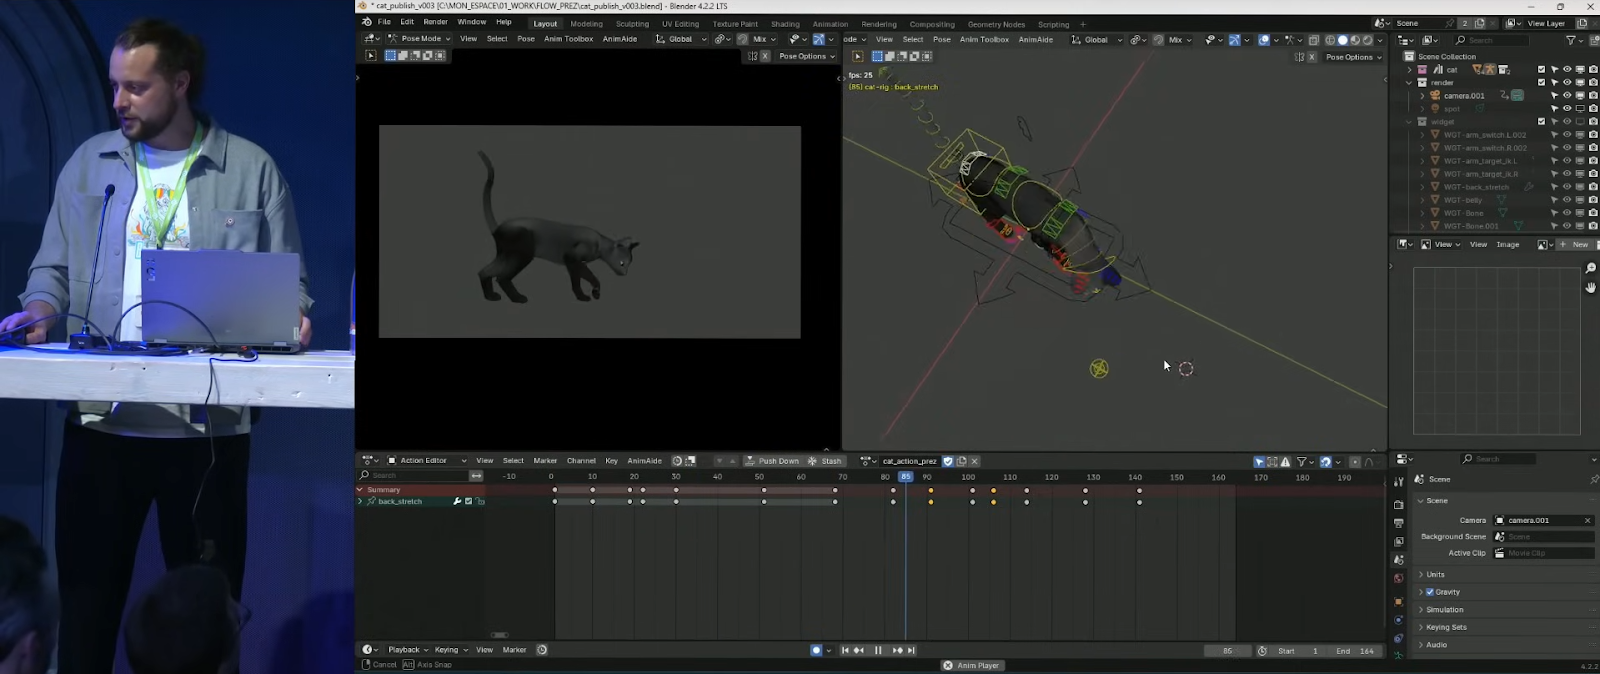Click the Push Down button
Image resolution: width=1600 pixels, height=674 pixels.
pos(772,461)
